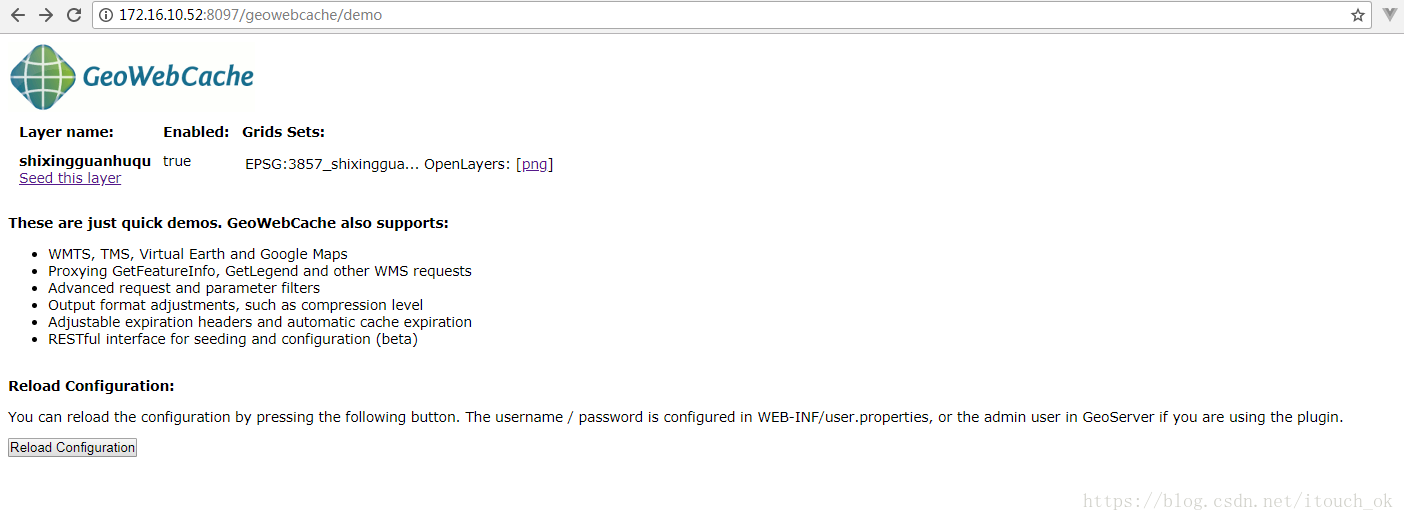The image size is (1404, 521).
Task: Open the png OpenLayers demo link
Action: pos(535,164)
